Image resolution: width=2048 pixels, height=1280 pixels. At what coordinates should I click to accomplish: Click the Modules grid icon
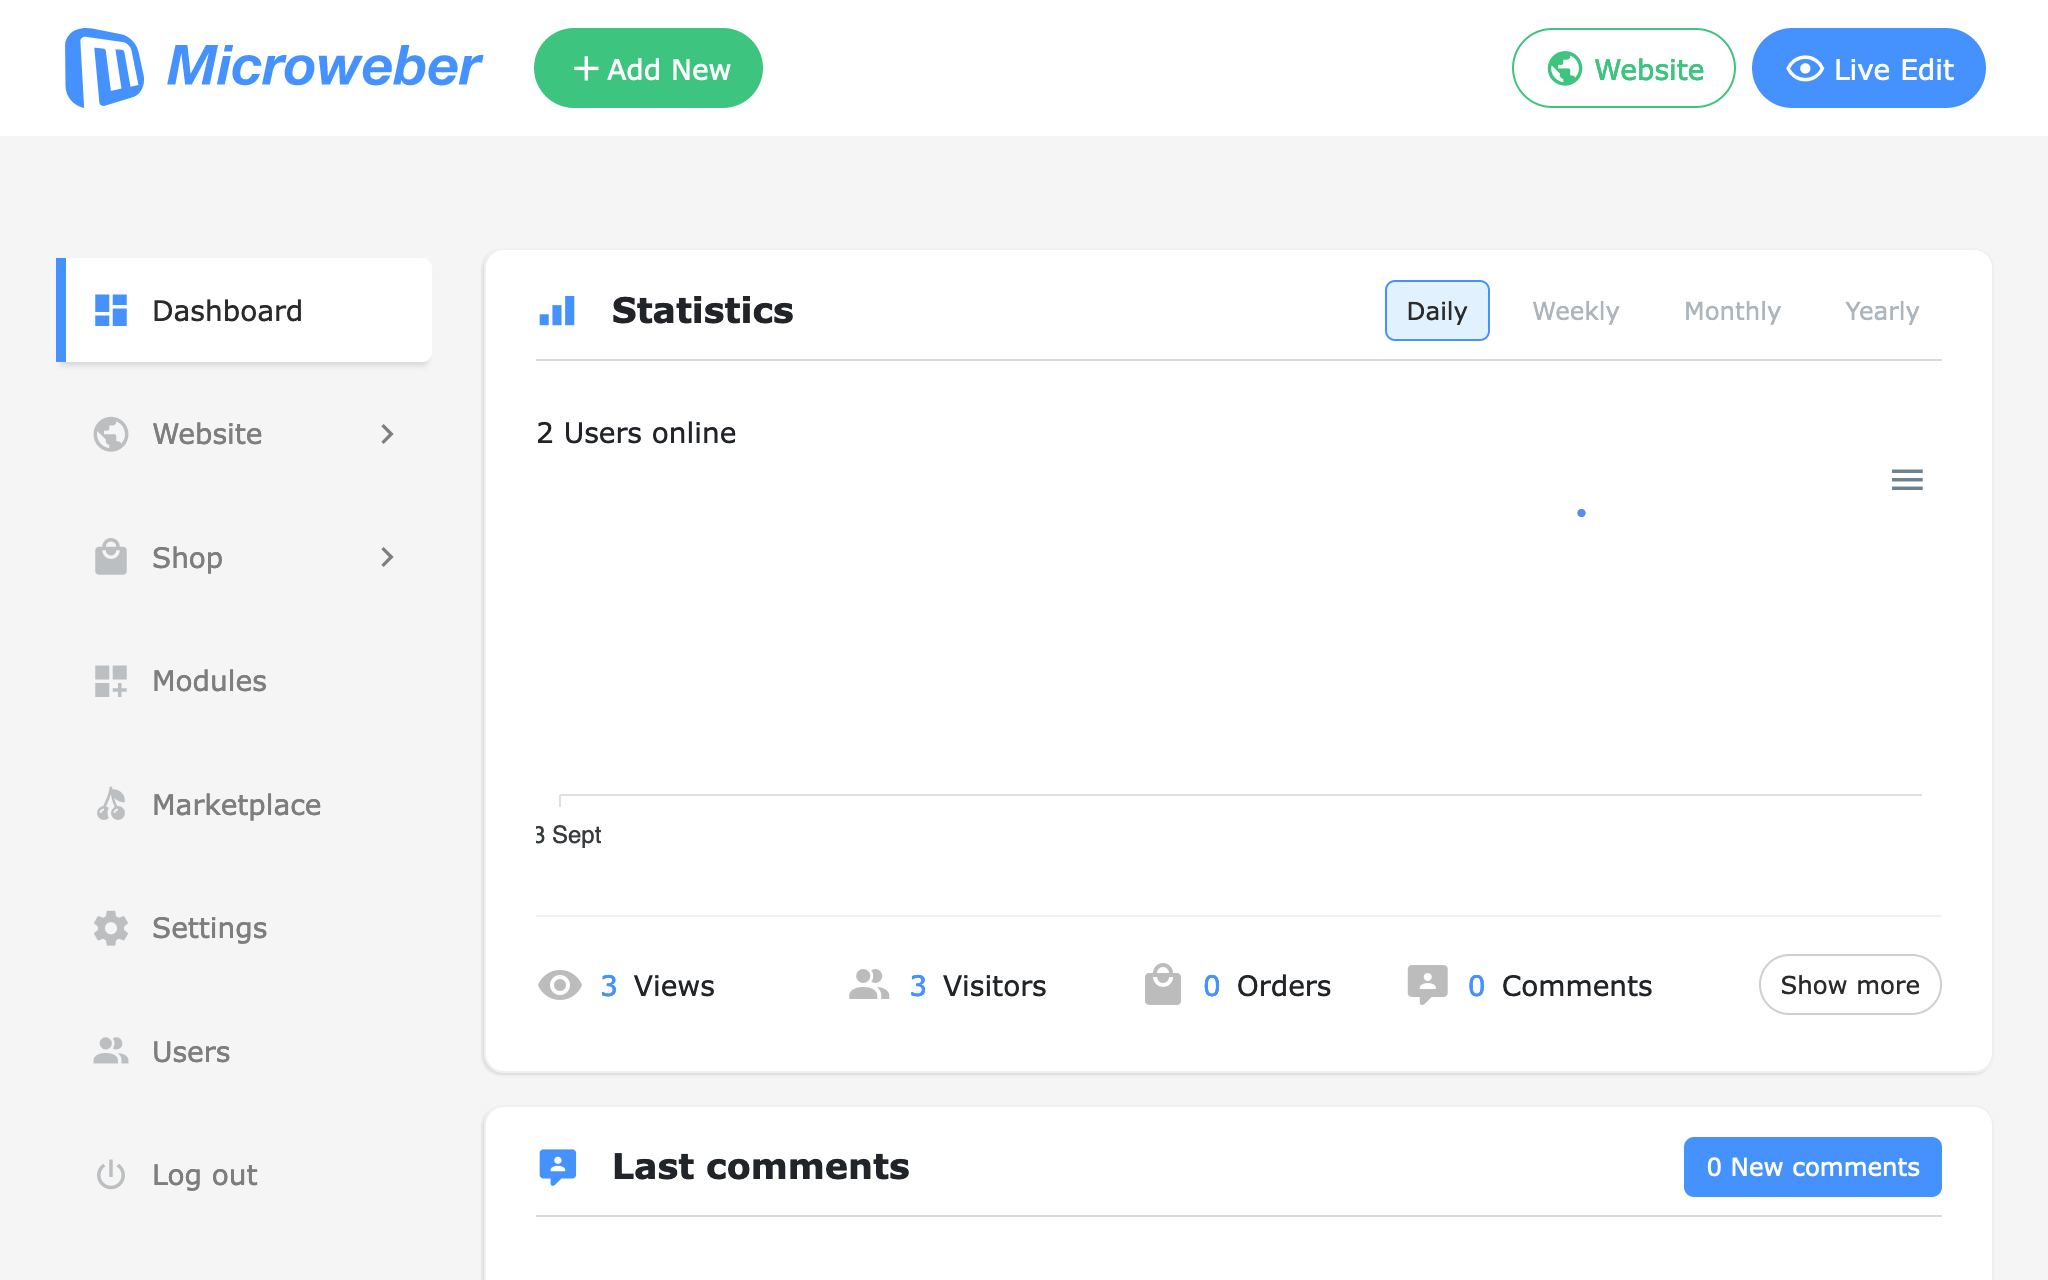[x=111, y=681]
